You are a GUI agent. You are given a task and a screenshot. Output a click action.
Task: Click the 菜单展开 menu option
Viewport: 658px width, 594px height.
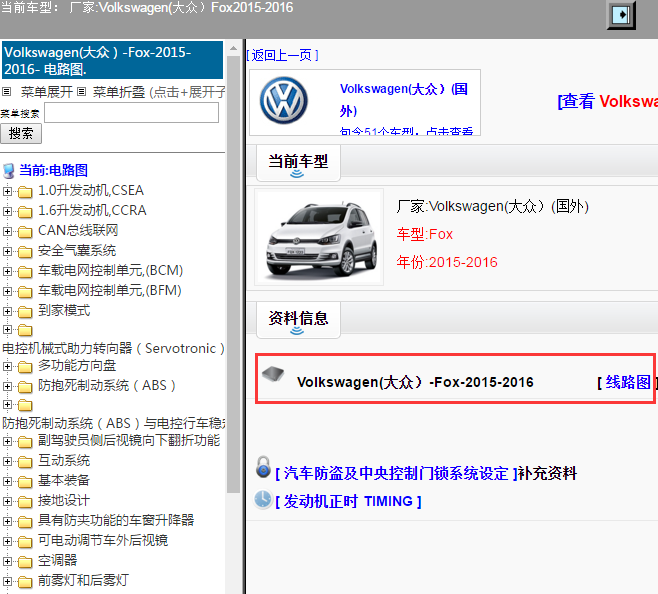click(x=47, y=92)
